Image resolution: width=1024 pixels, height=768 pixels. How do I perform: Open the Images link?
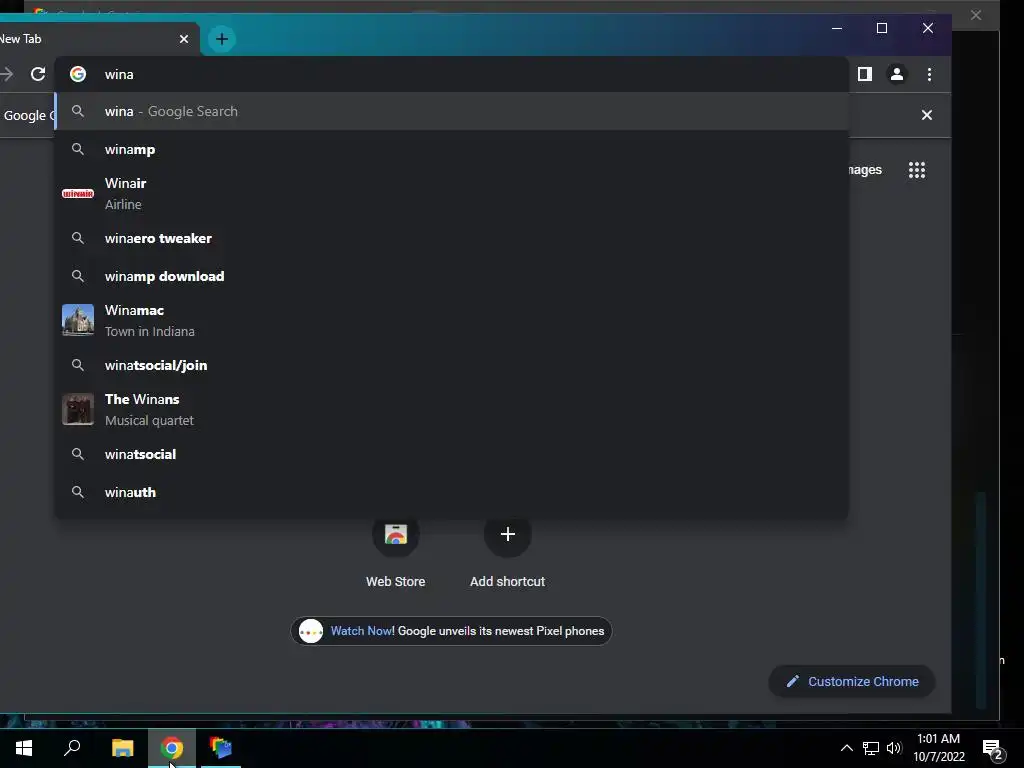(x=865, y=170)
